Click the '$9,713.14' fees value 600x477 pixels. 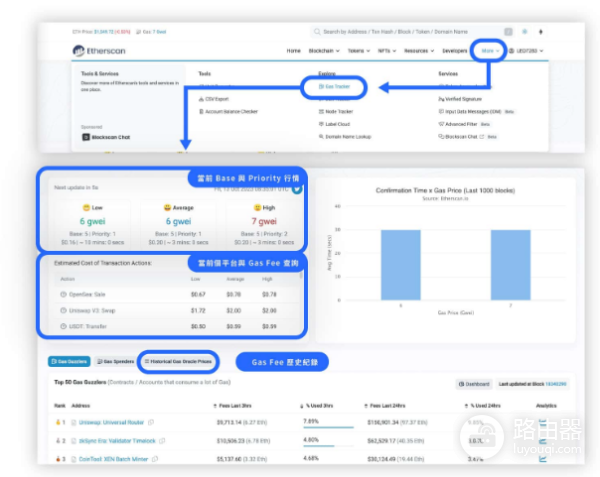[230, 422]
